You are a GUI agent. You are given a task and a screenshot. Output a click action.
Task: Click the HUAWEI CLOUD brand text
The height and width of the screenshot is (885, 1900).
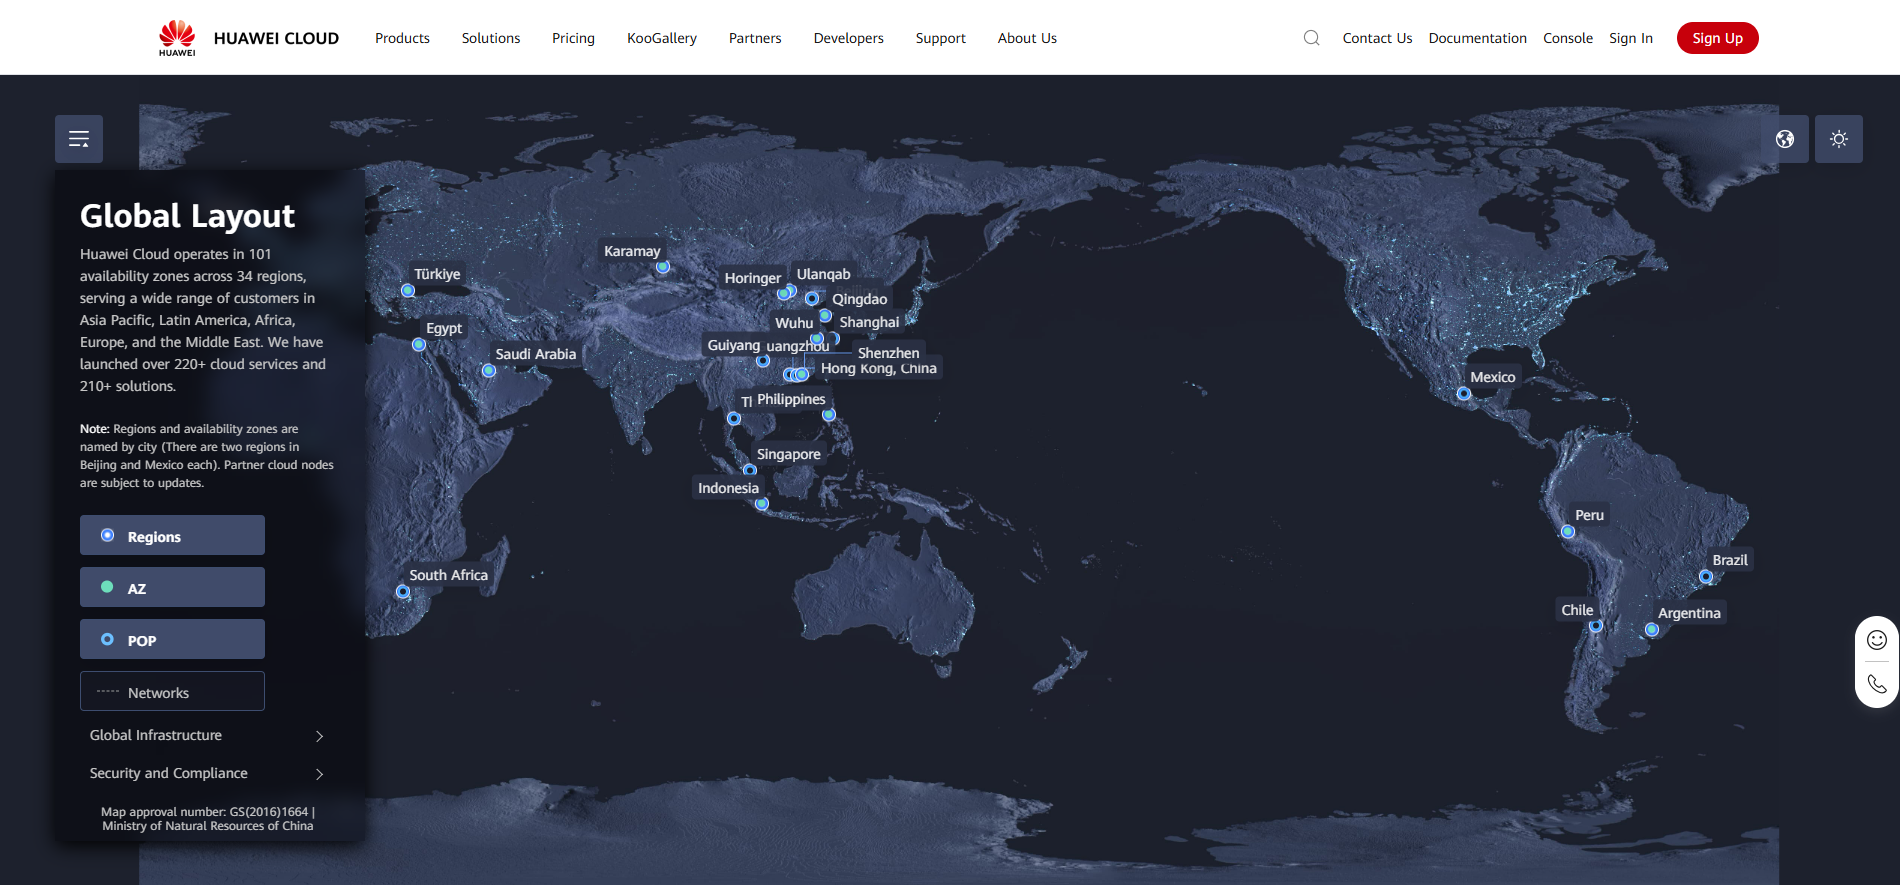[x=276, y=38]
